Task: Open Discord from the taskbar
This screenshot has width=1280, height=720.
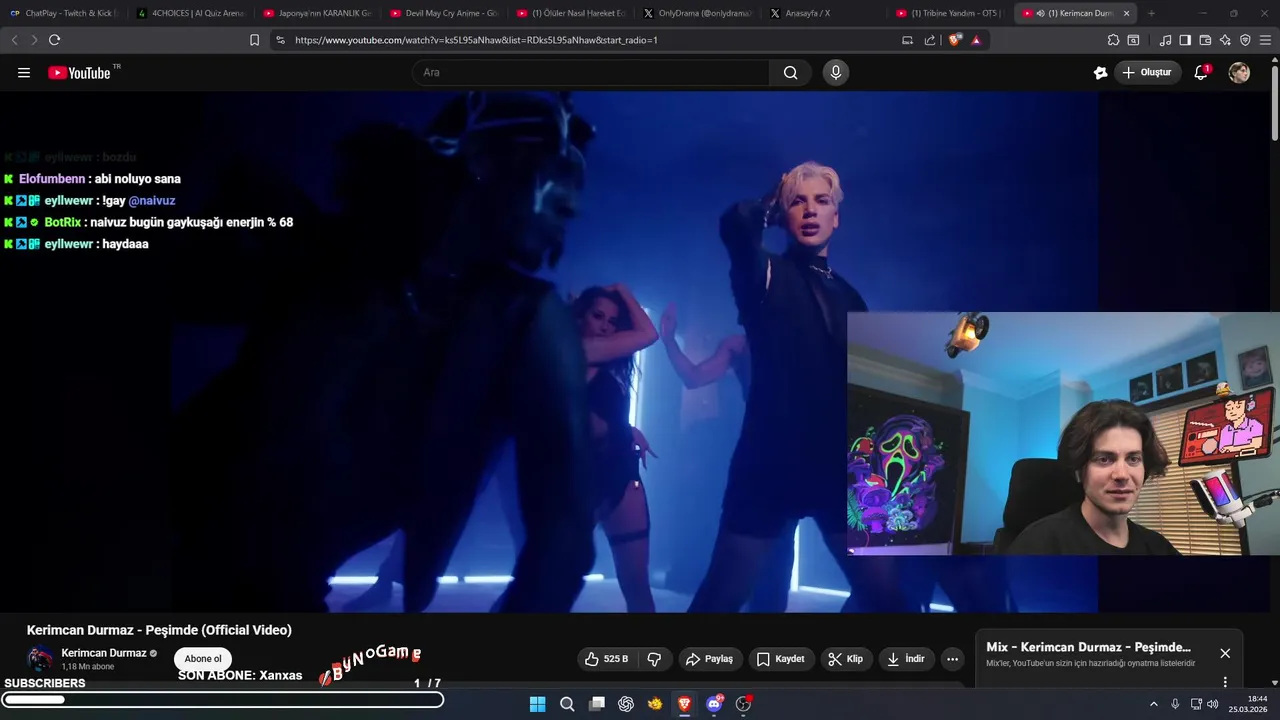Action: coord(714,704)
